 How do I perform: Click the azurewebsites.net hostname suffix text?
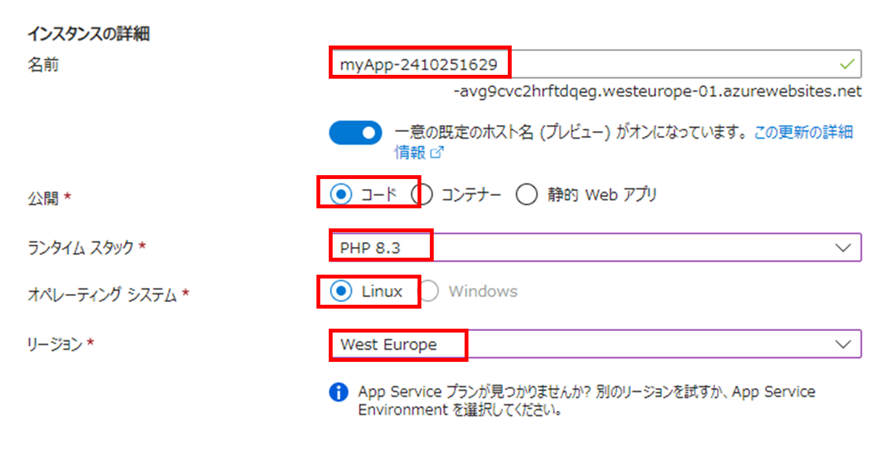(x=657, y=91)
